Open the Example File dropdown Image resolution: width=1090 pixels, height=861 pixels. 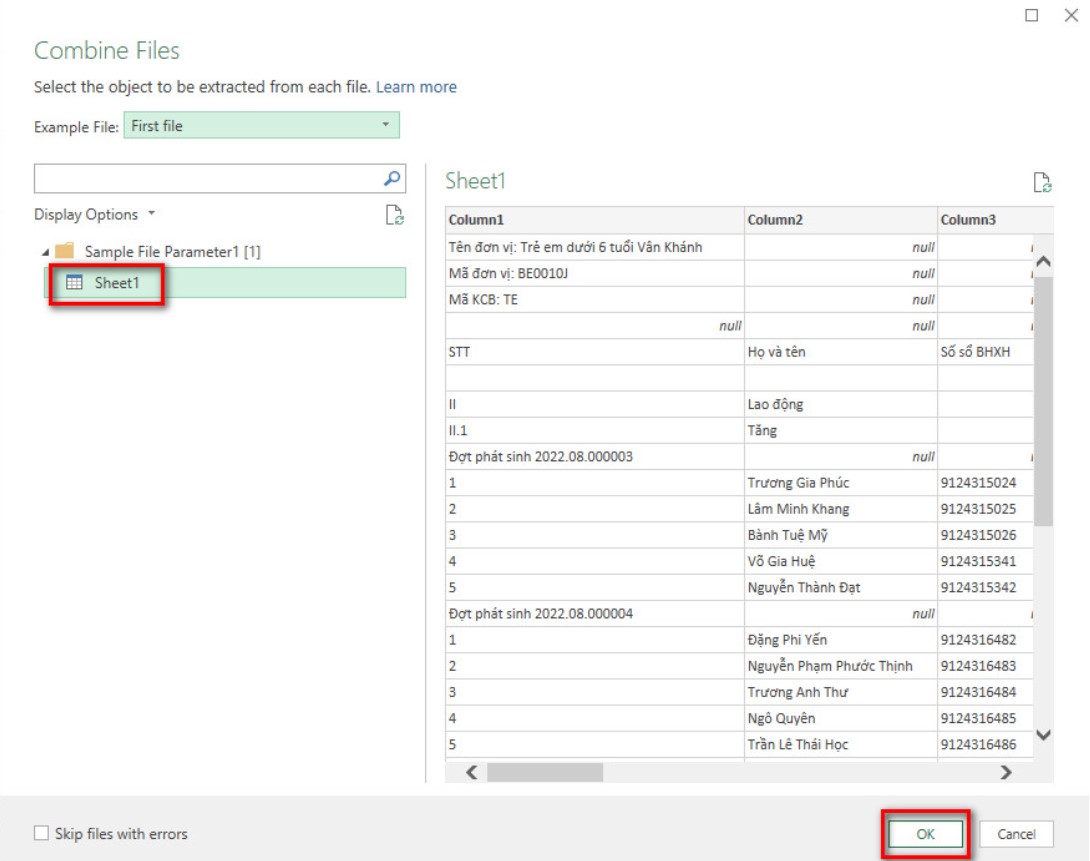[x=261, y=125]
